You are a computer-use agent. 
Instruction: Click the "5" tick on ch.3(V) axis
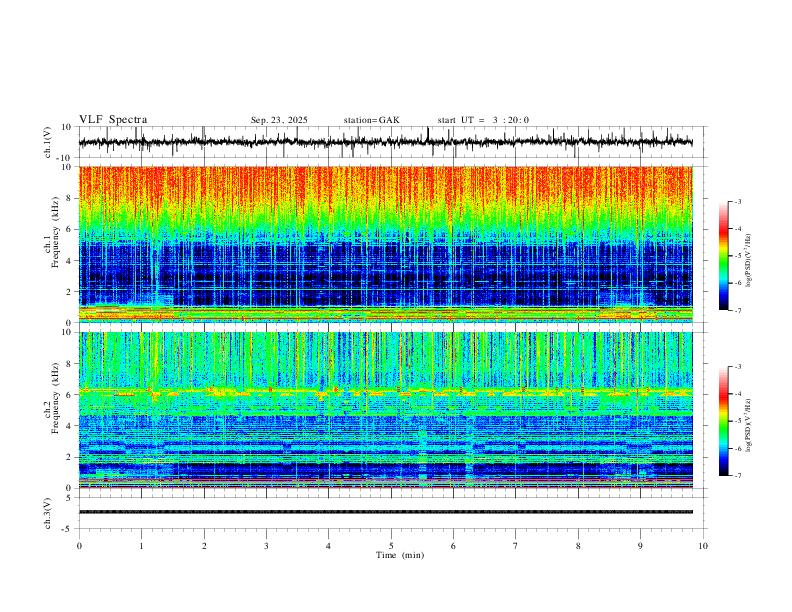[x=70, y=498]
